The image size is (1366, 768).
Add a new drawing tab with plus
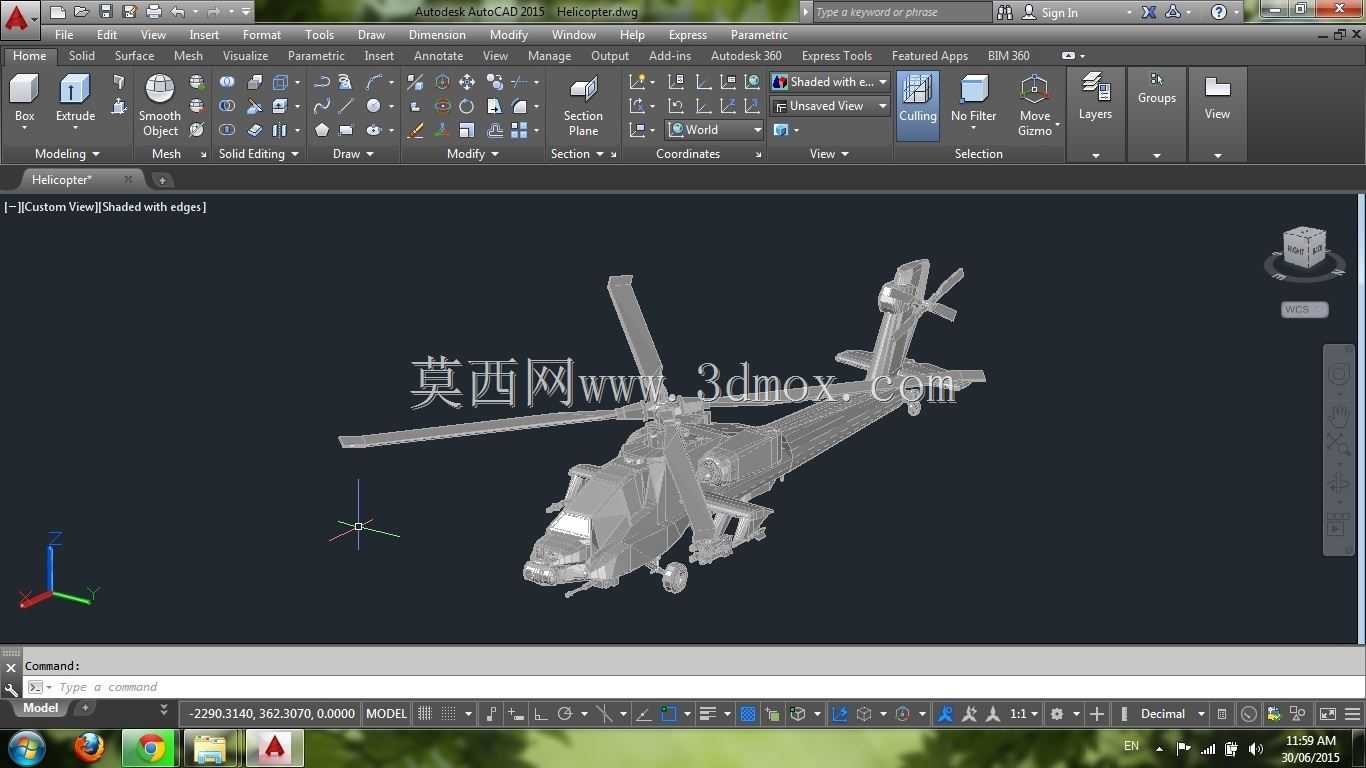tap(162, 180)
